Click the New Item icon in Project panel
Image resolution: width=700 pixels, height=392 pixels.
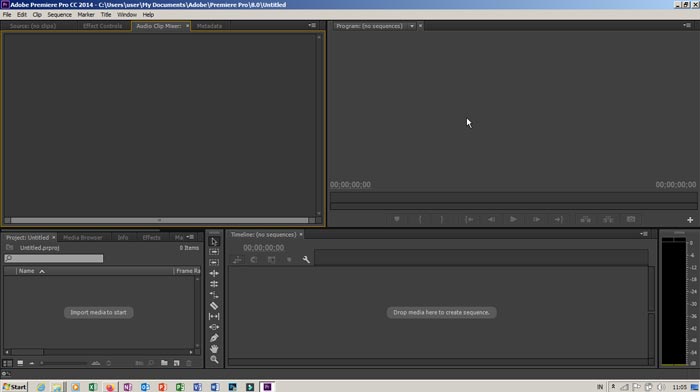[177, 363]
